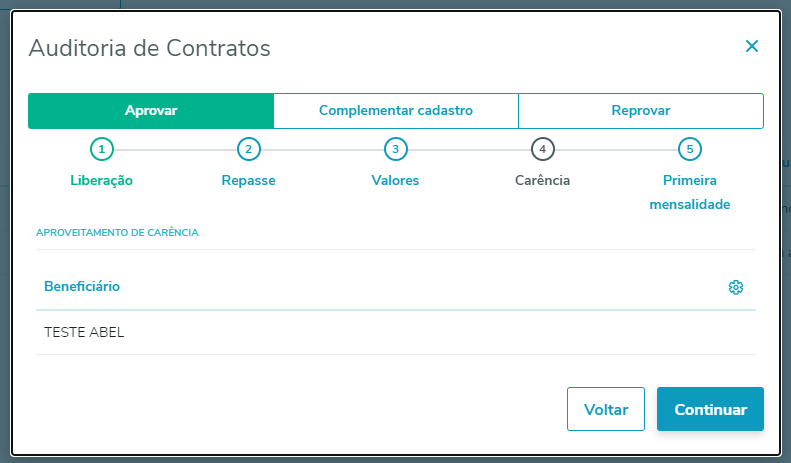Click the Carência step label
The height and width of the screenshot is (463, 791).
pyautogui.click(x=542, y=181)
